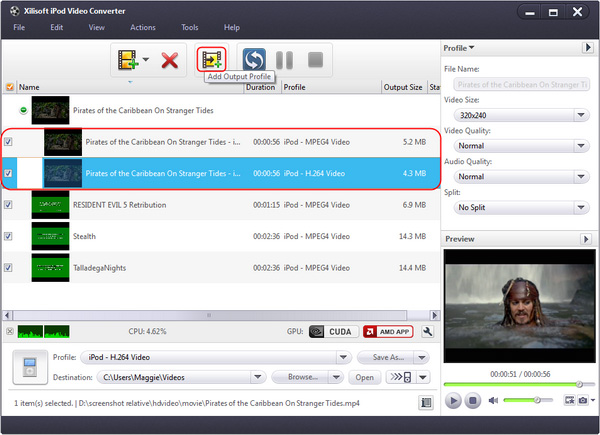Open the Video Size dropdown
Screen dimensions: 600x435
(519, 115)
